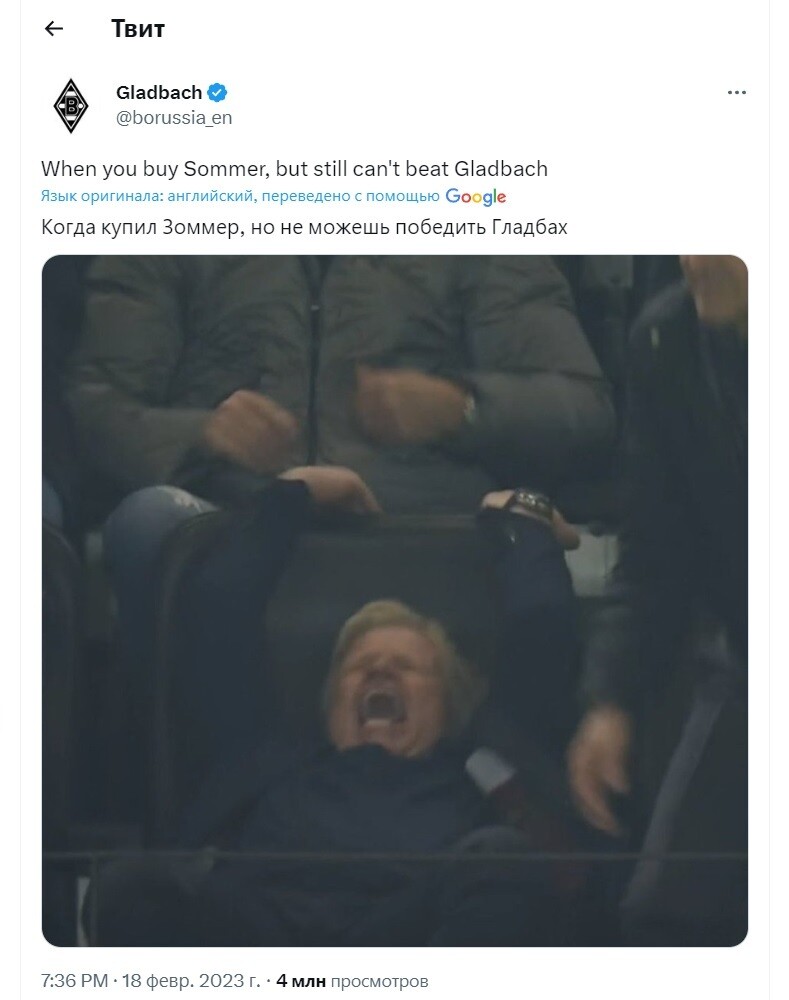Click the 4 млн просмотров view count

click(x=351, y=980)
